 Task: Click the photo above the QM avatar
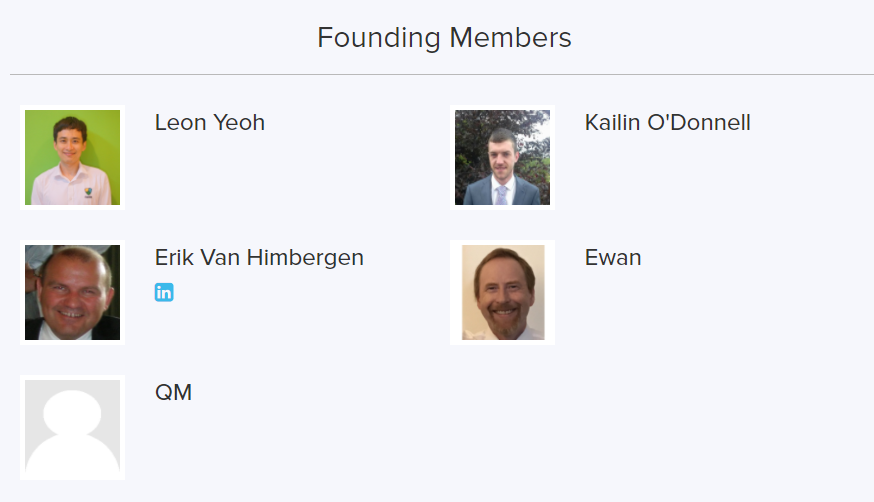click(x=72, y=292)
